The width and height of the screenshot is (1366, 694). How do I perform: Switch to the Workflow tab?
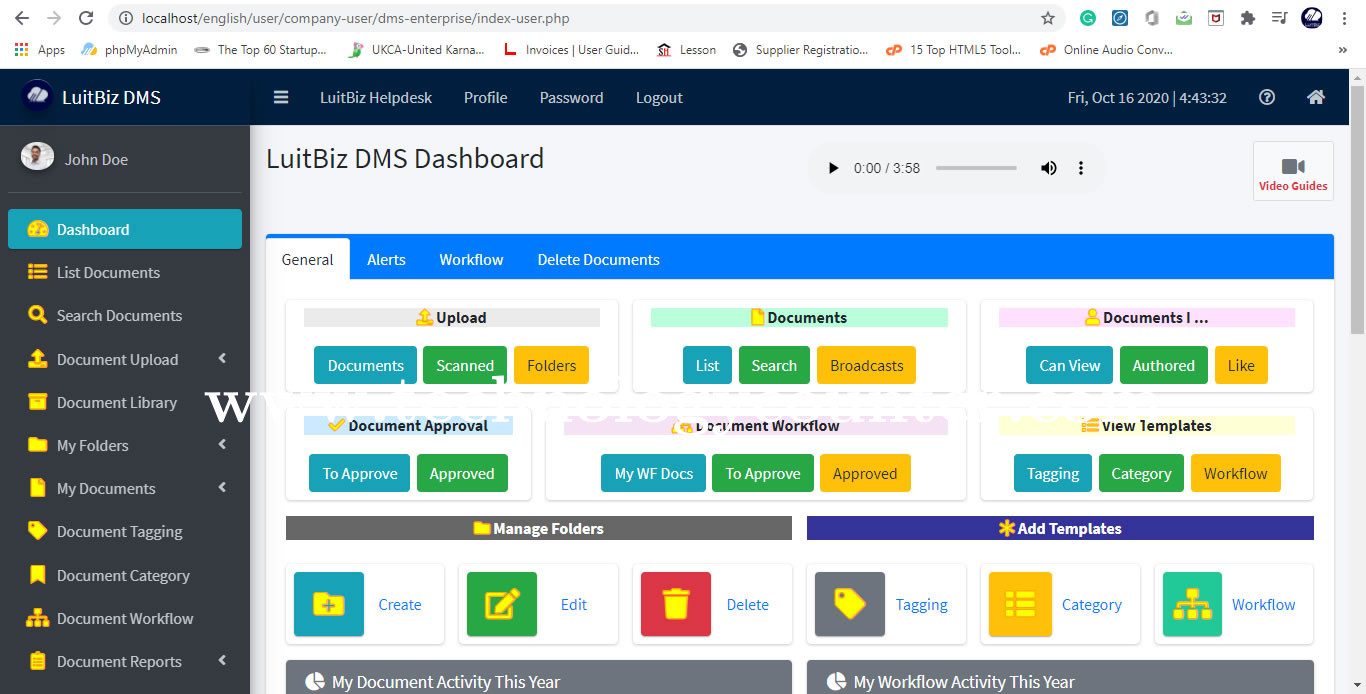[x=471, y=259]
